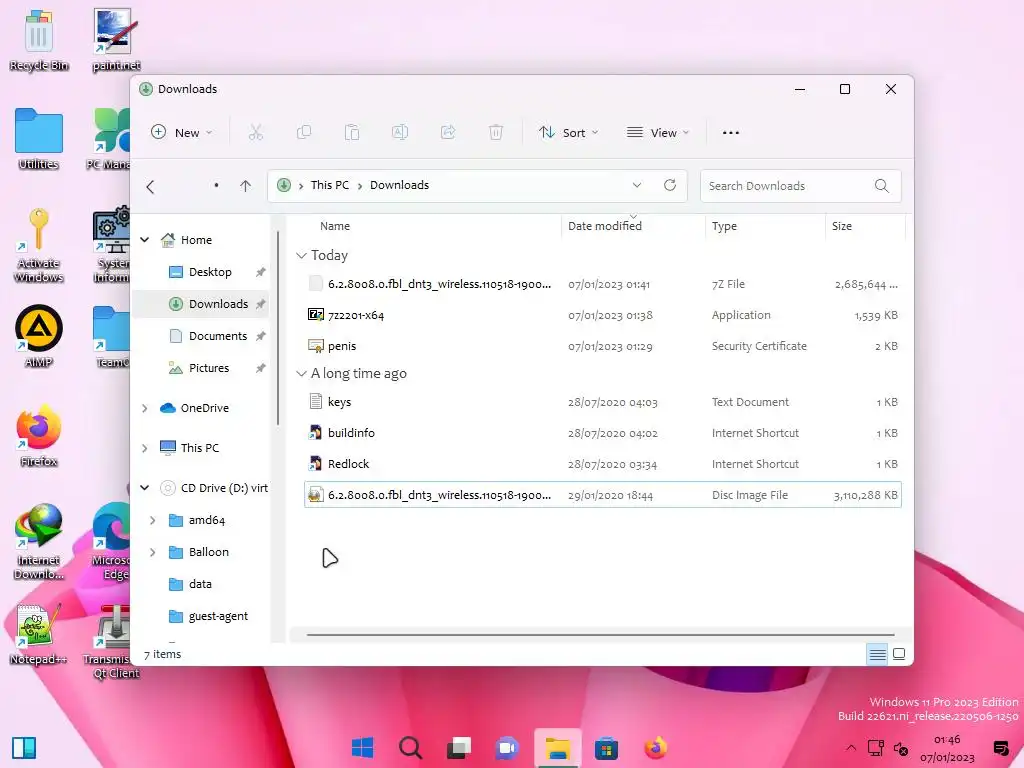Image resolution: width=1024 pixels, height=768 pixels.
Task: Open the See more three-dots menu
Action: point(731,133)
